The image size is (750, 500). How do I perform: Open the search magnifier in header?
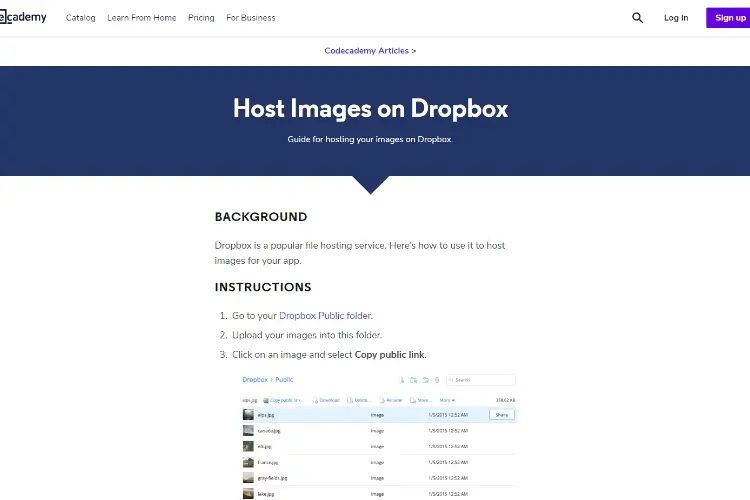637,18
